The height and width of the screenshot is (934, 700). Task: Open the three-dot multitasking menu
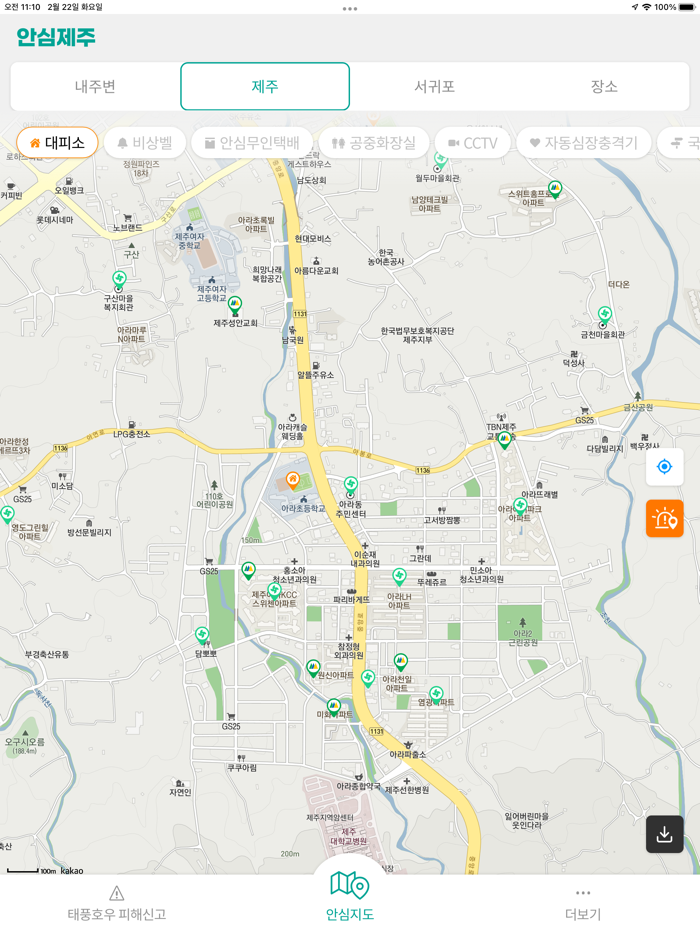pyautogui.click(x=350, y=9)
